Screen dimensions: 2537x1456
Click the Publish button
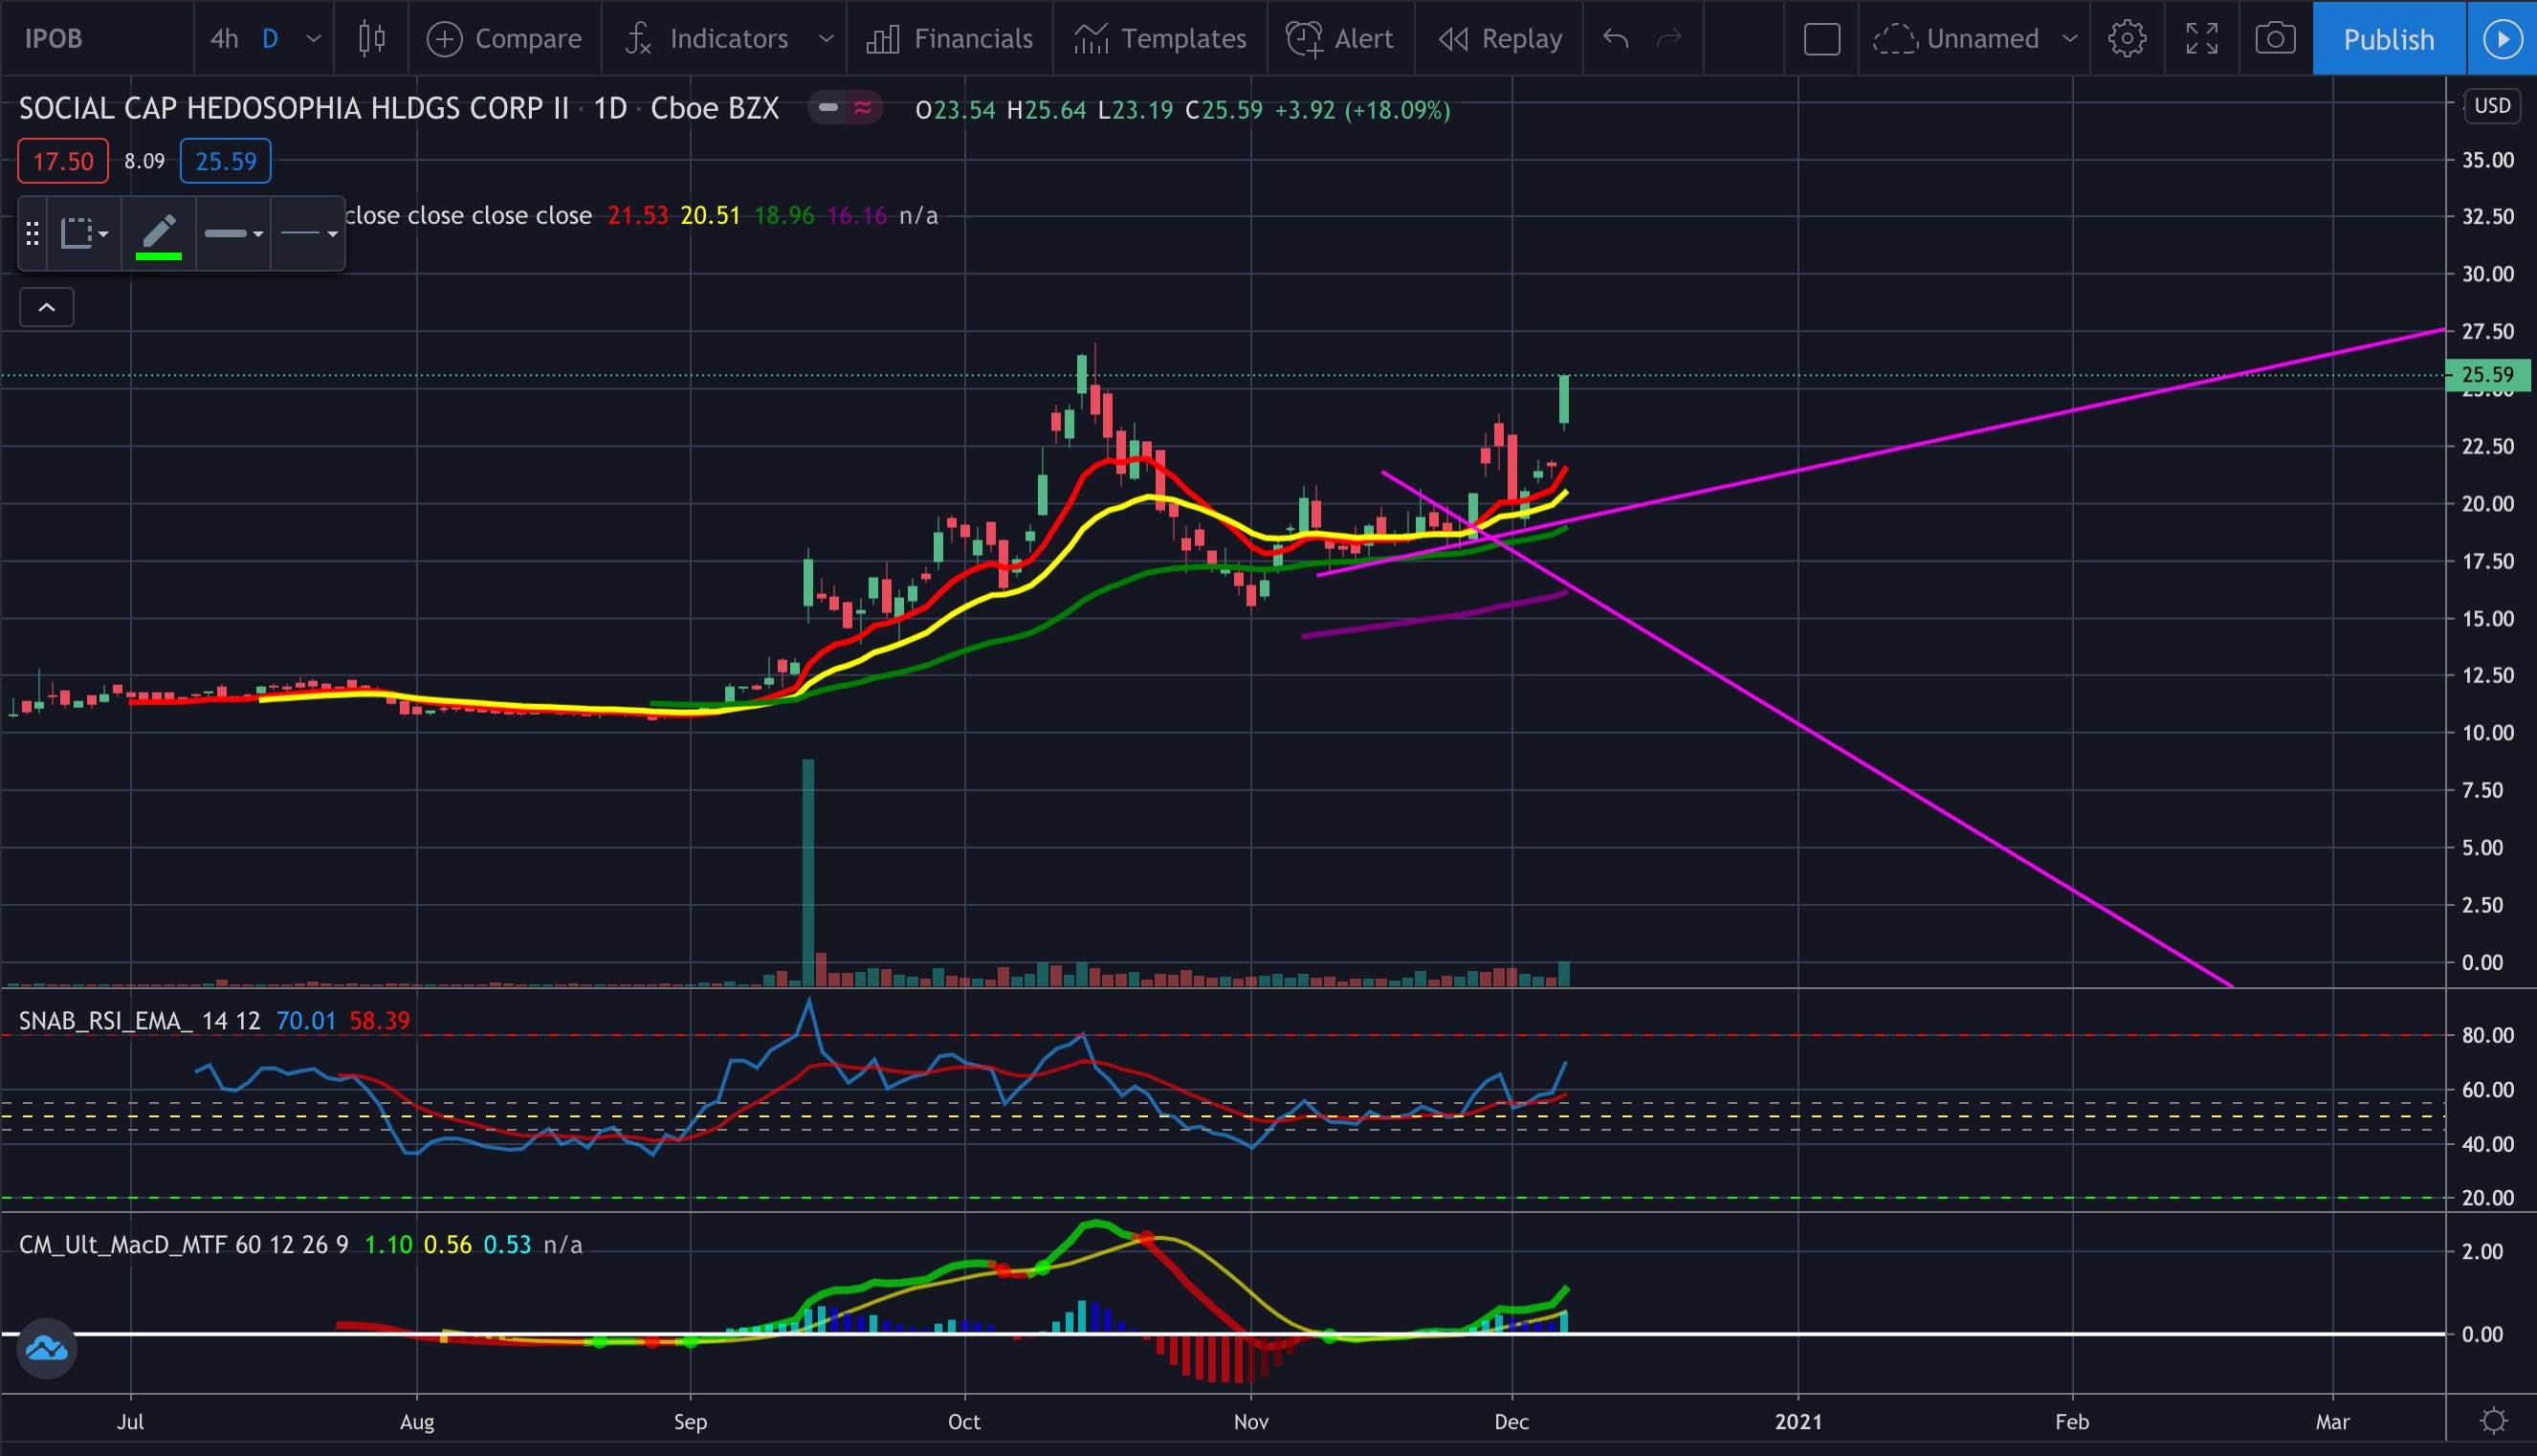(2387, 39)
